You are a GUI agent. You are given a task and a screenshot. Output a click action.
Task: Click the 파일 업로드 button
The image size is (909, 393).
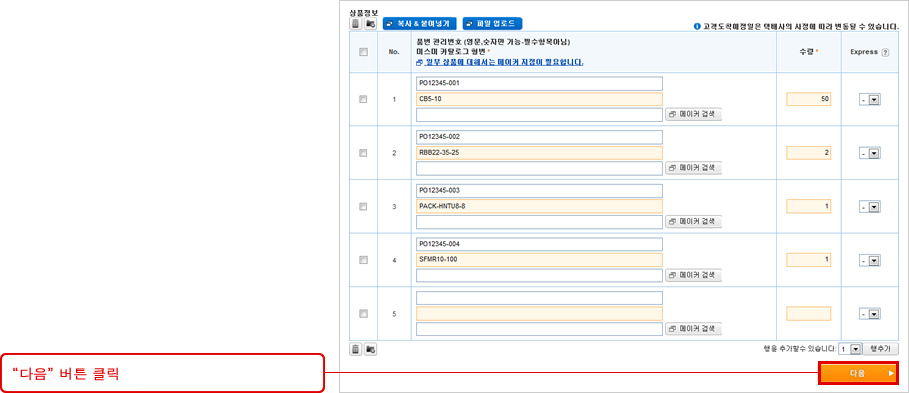pyautogui.click(x=493, y=24)
